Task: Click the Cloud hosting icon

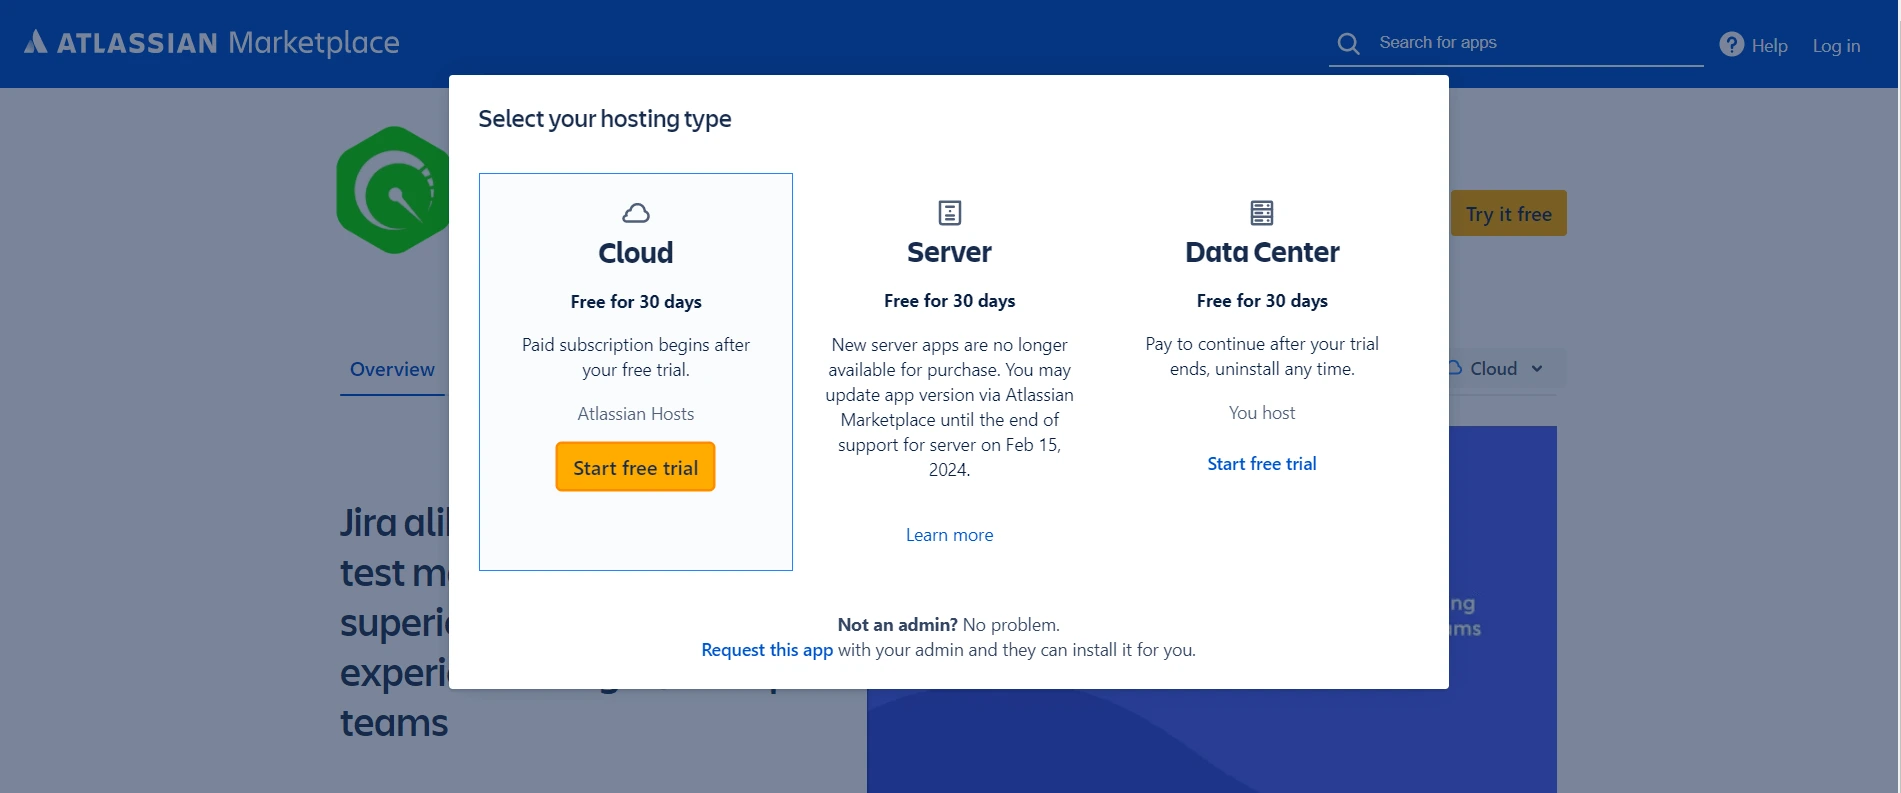Action: point(636,213)
